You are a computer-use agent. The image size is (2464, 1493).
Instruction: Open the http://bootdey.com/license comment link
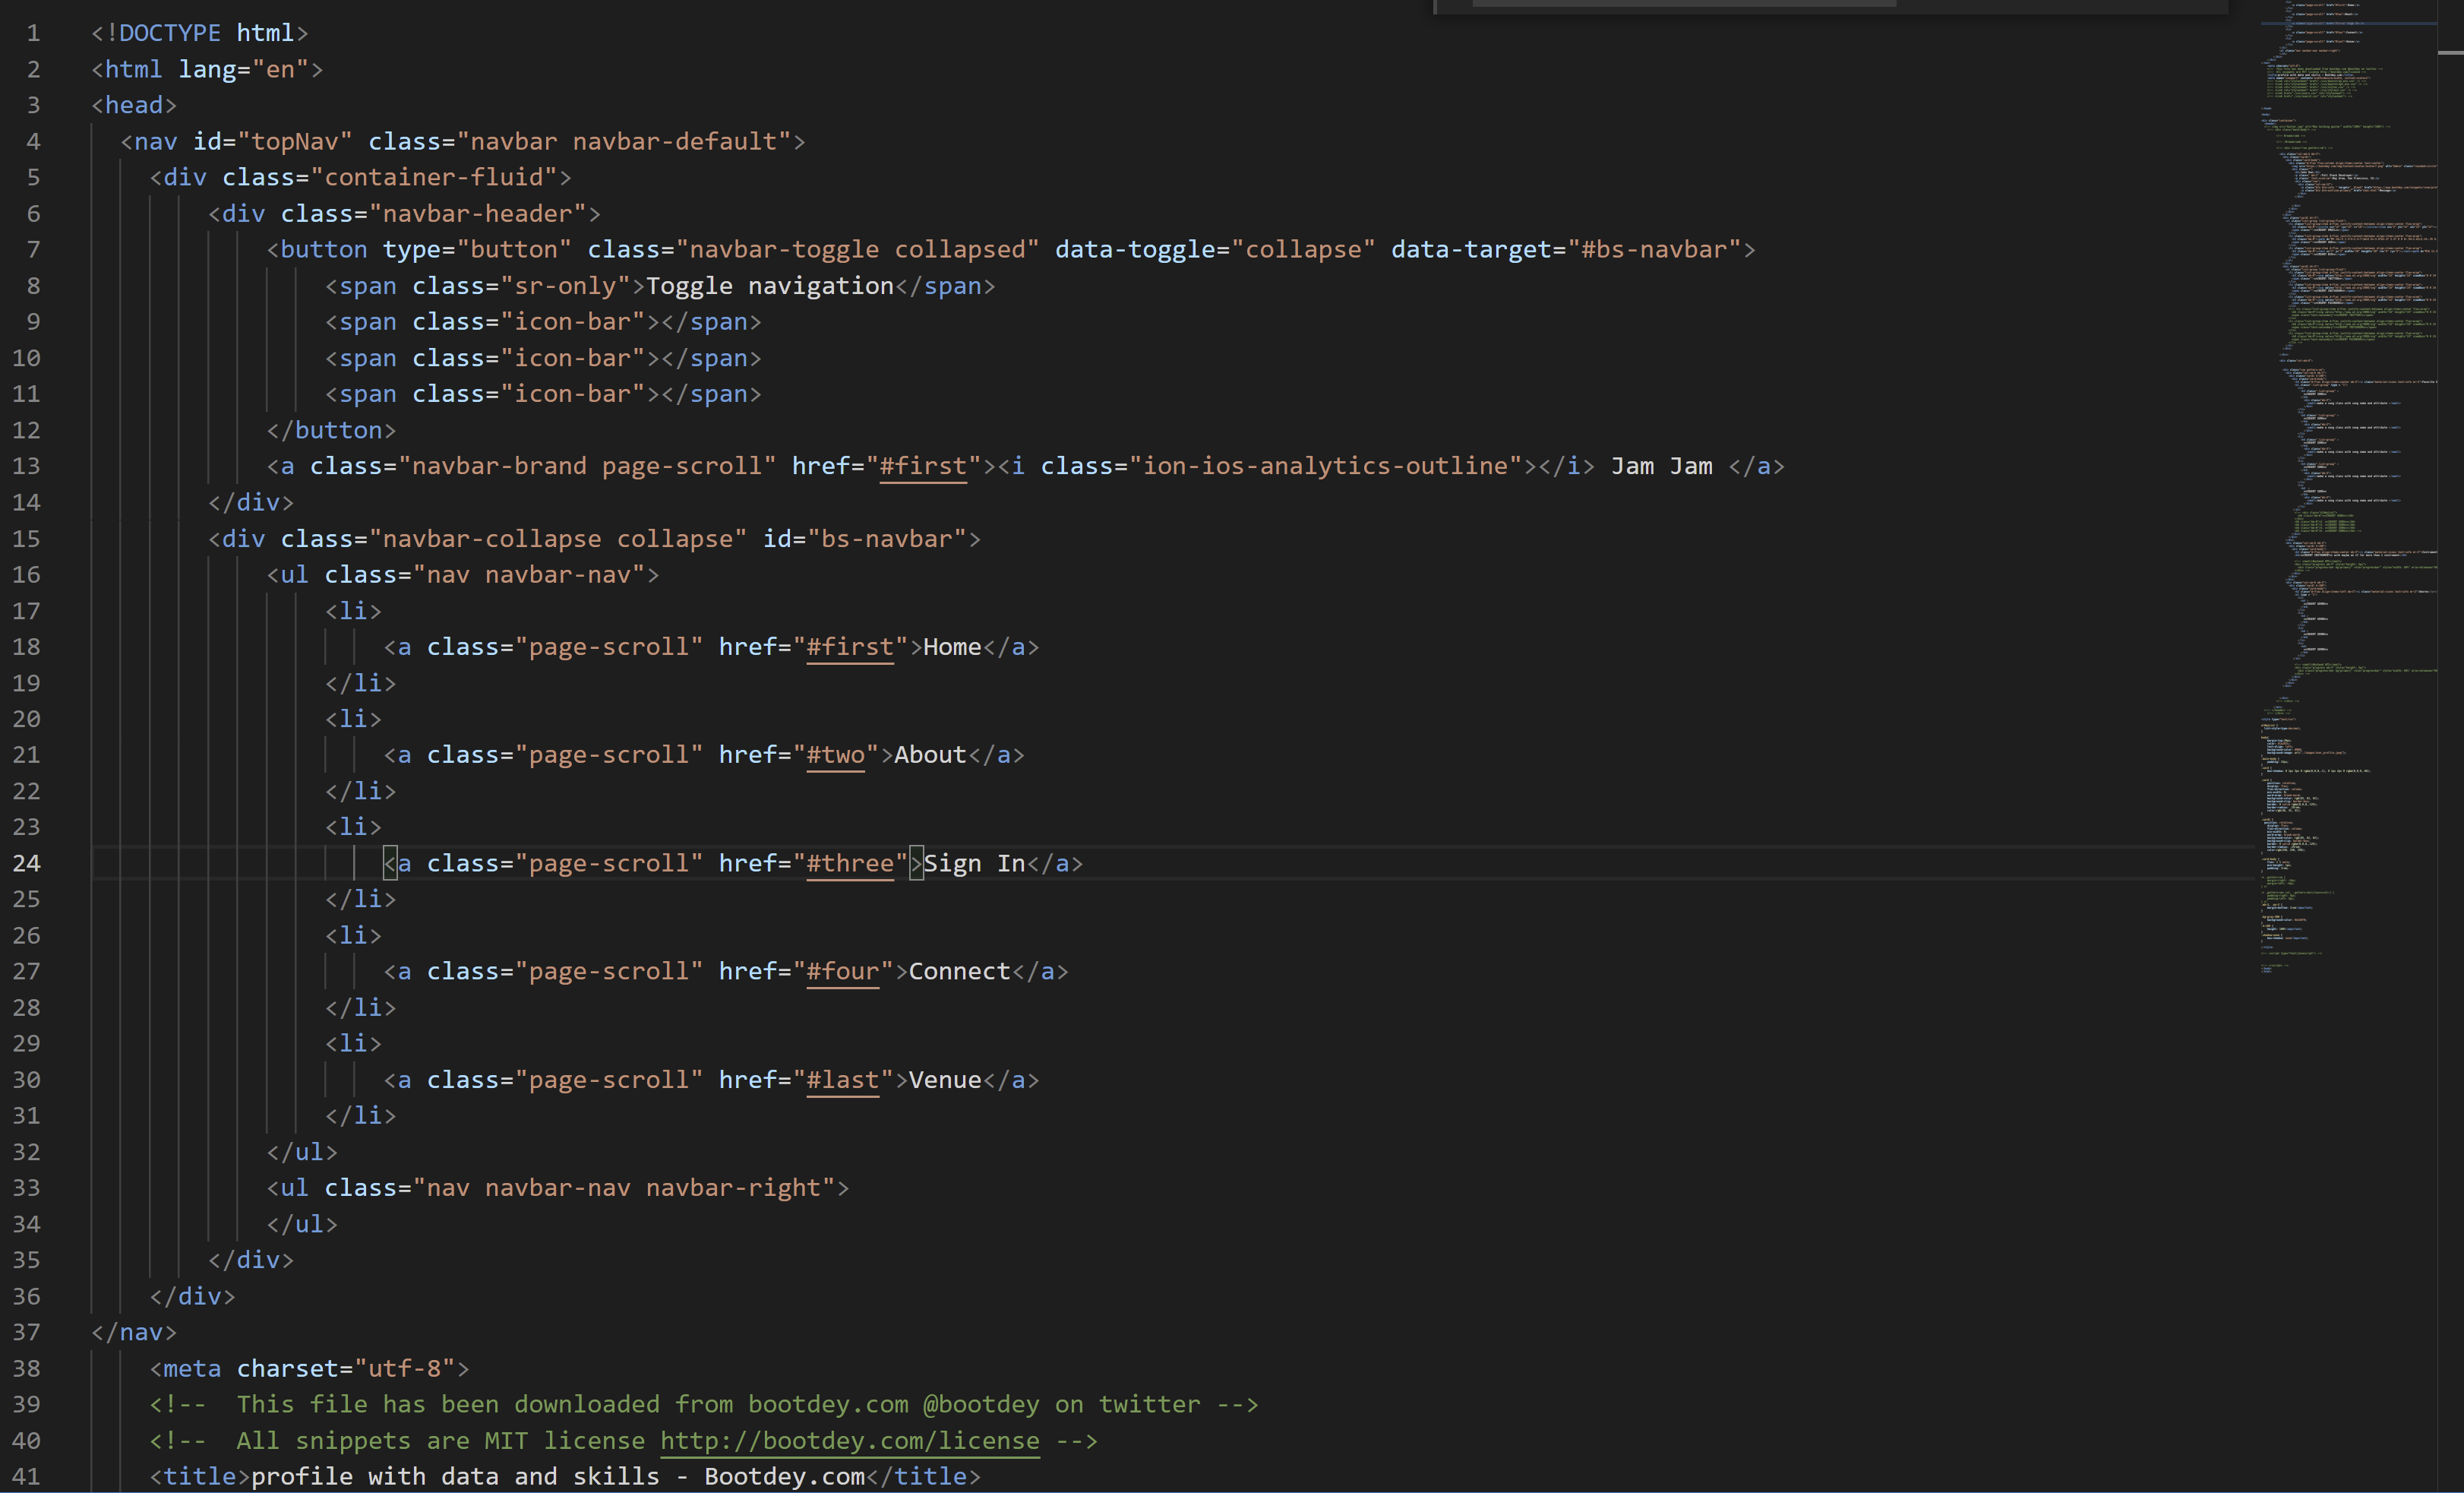point(849,1440)
